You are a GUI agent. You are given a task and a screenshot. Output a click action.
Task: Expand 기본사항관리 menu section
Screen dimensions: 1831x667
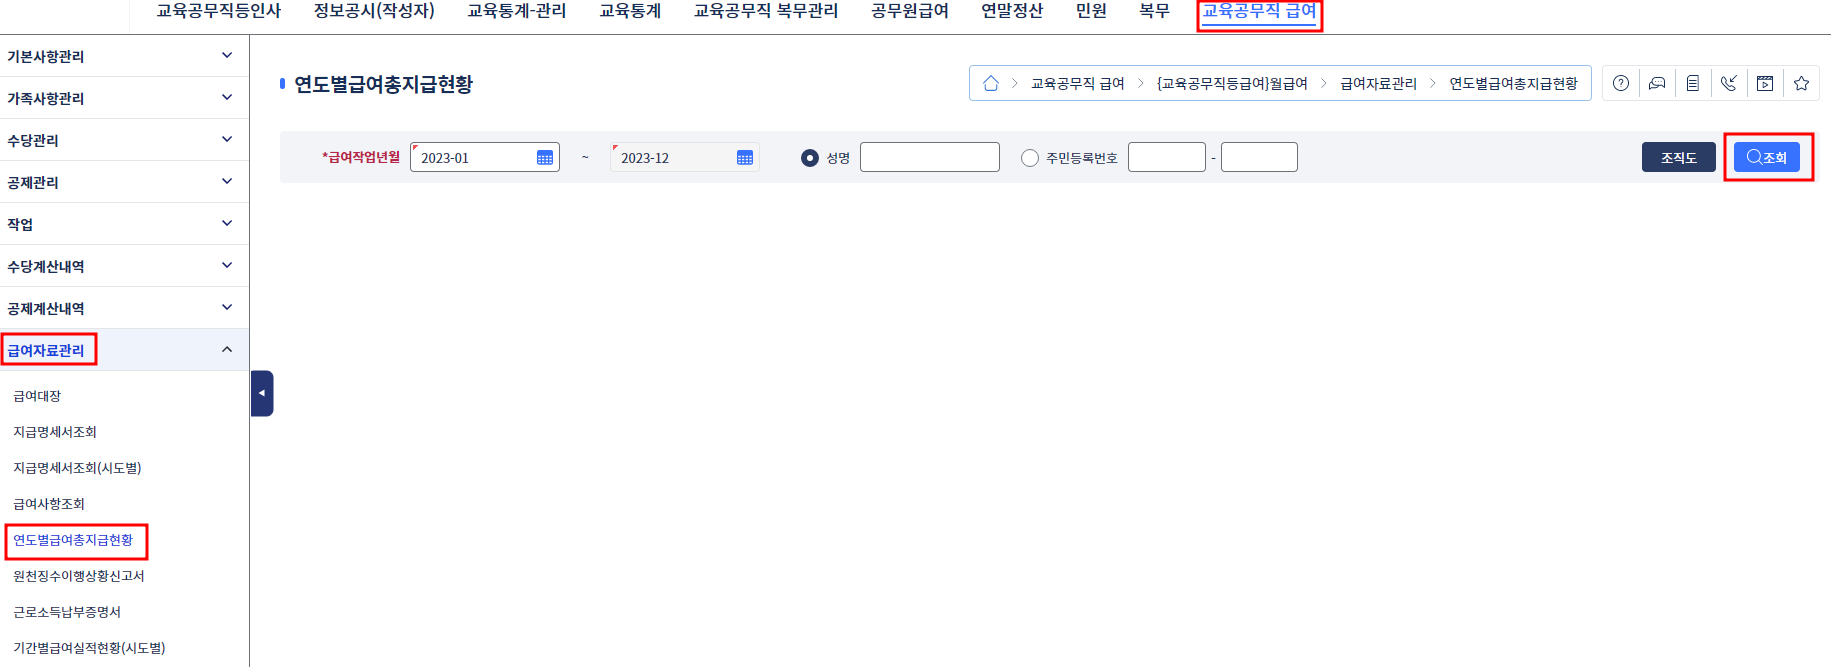click(x=124, y=56)
